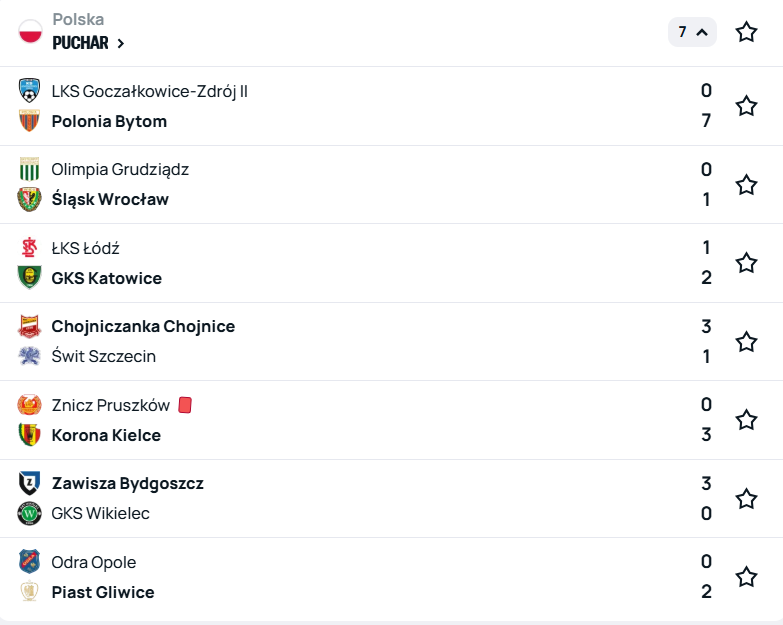Image resolution: width=783 pixels, height=625 pixels.
Task: Click the Chojniczanka Chojnice score of 3
Action: click(x=706, y=326)
